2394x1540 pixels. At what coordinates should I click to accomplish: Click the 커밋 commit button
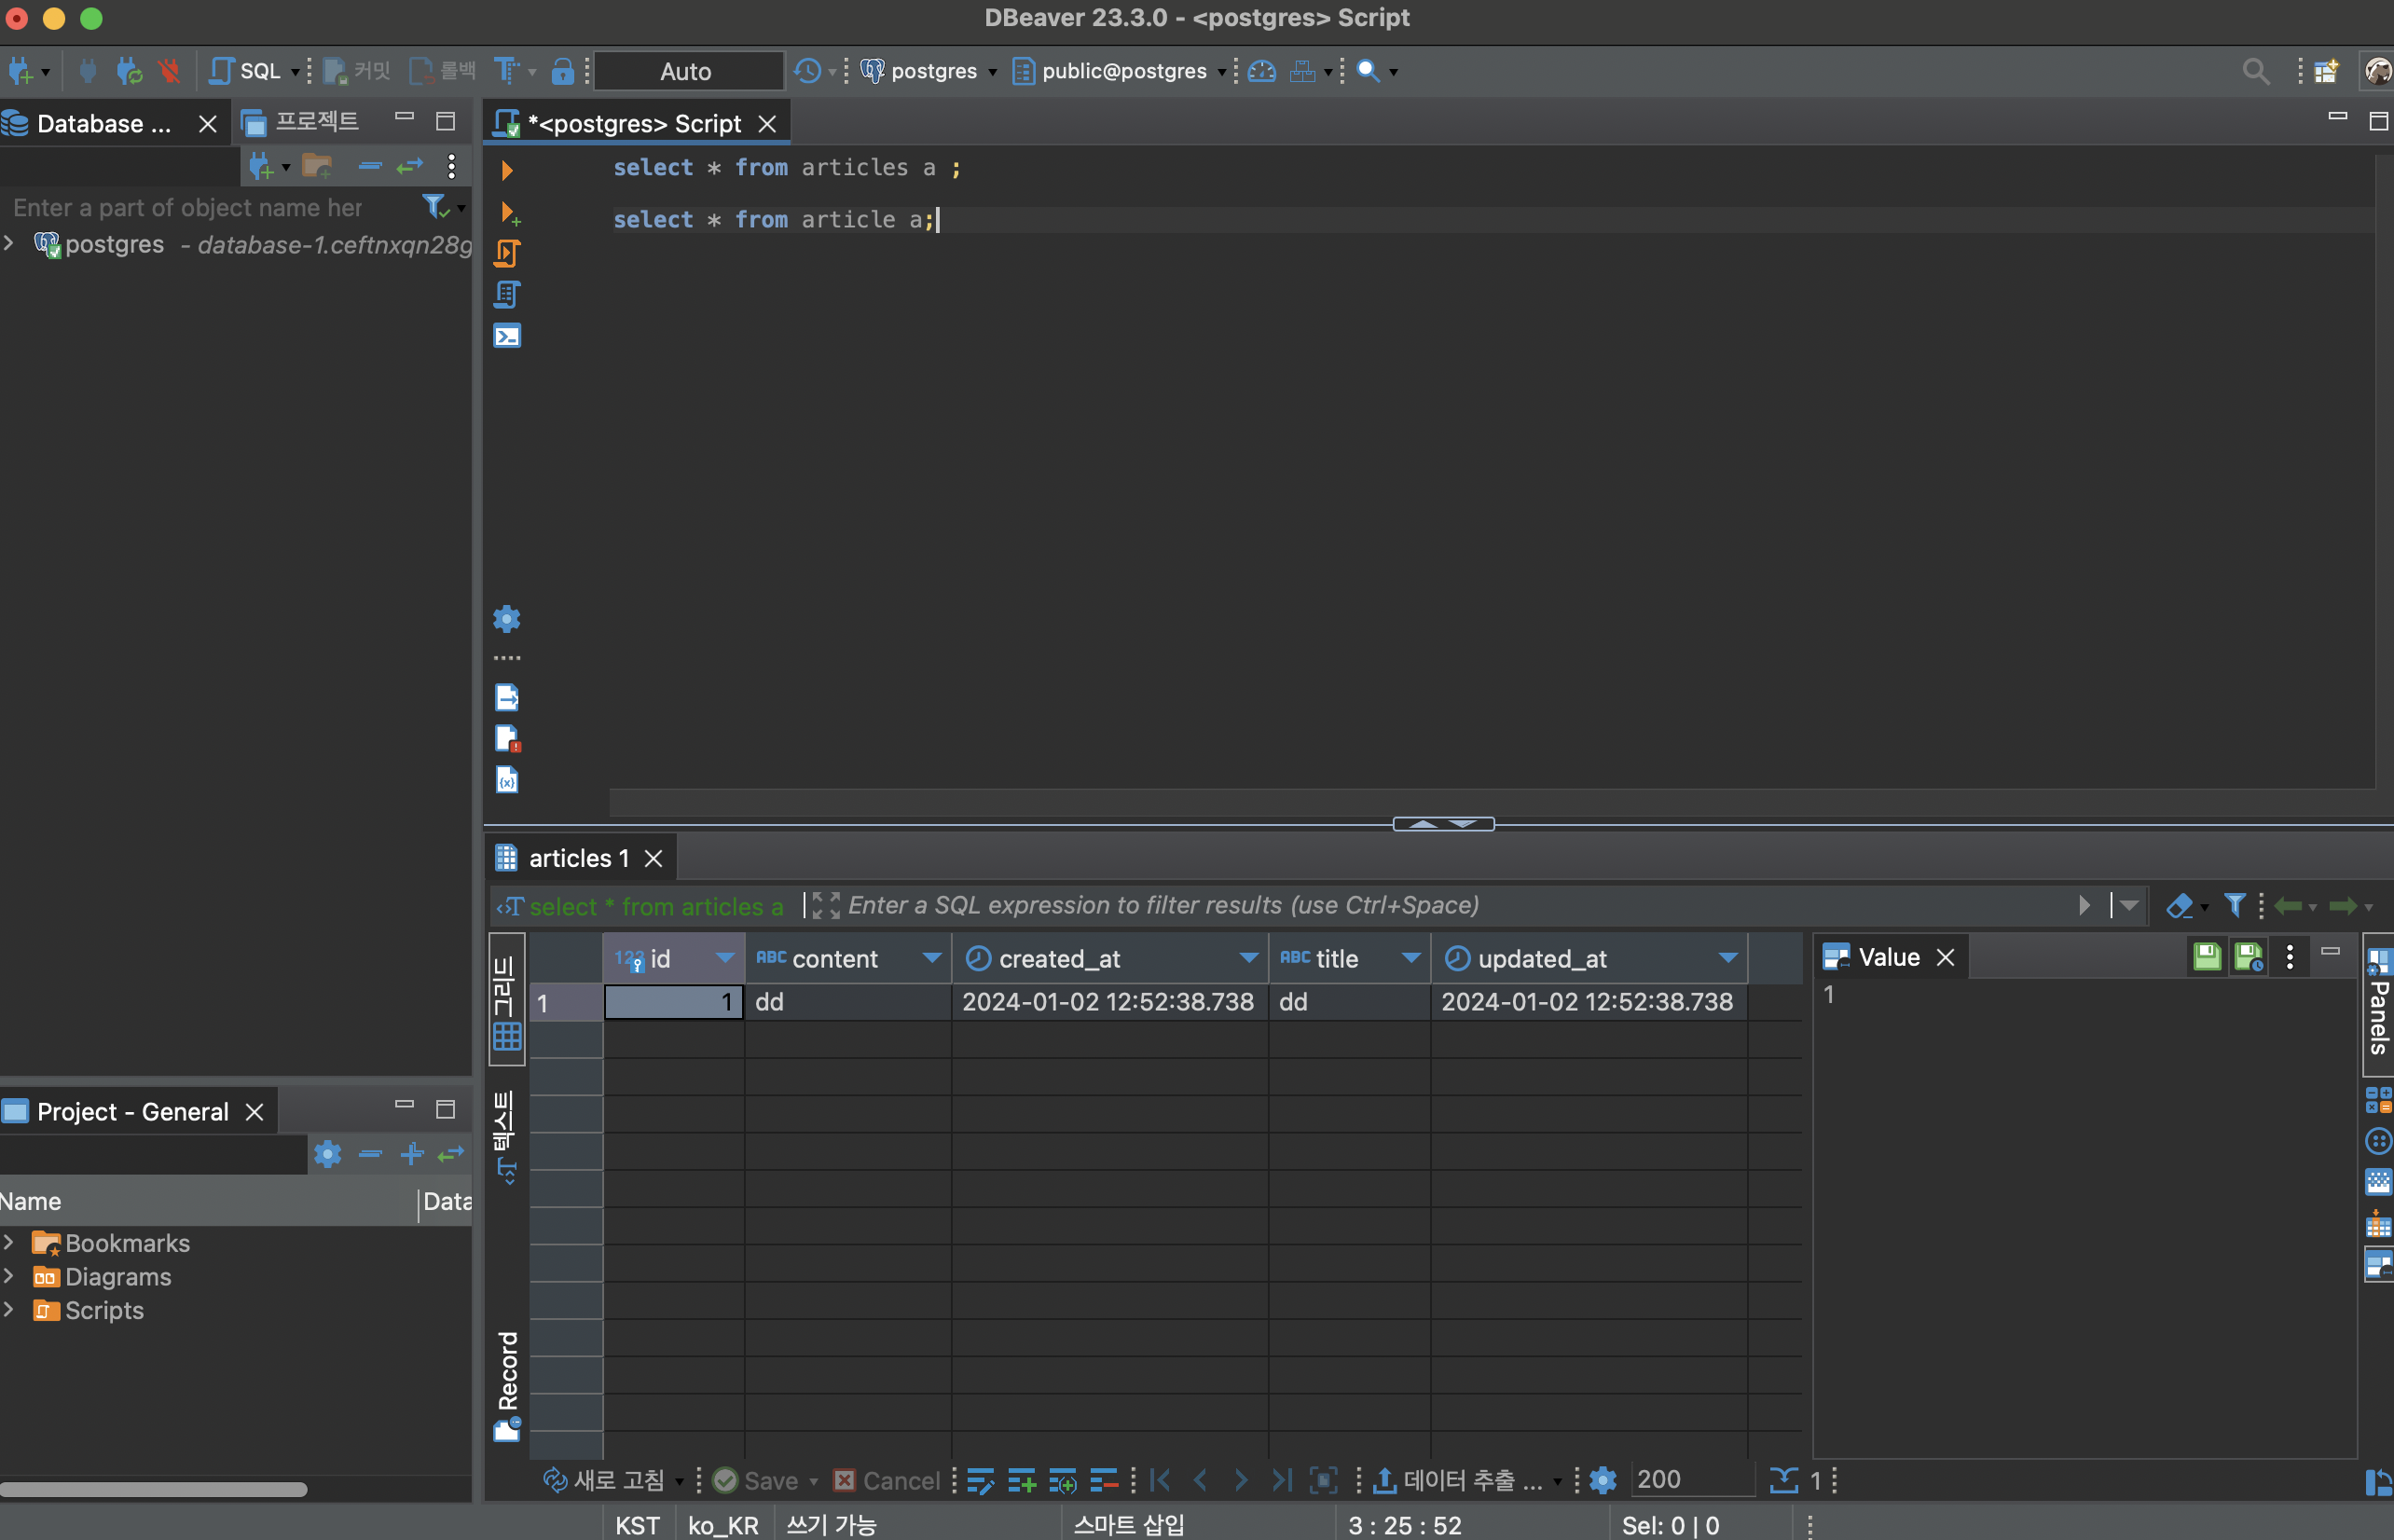pyautogui.click(x=358, y=71)
